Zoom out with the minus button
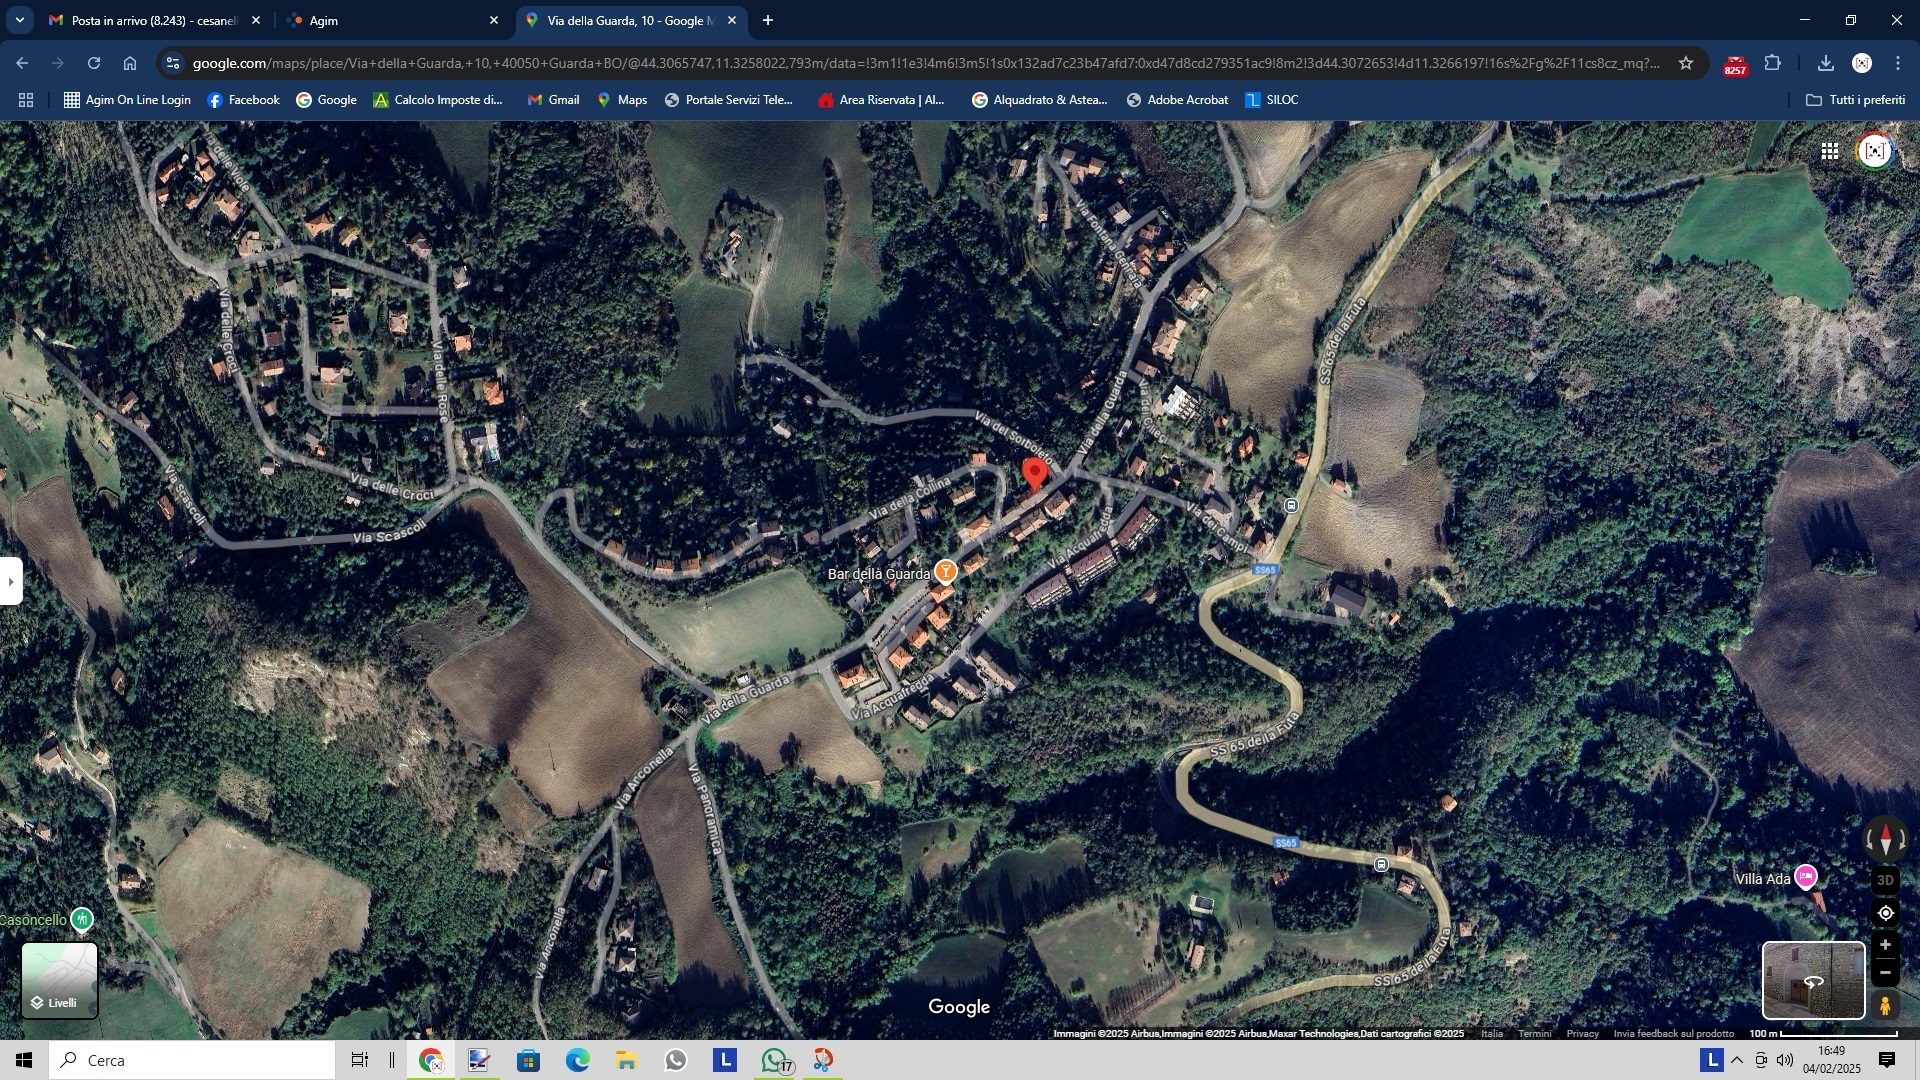This screenshot has height=1080, width=1920. coord(1885,973)
